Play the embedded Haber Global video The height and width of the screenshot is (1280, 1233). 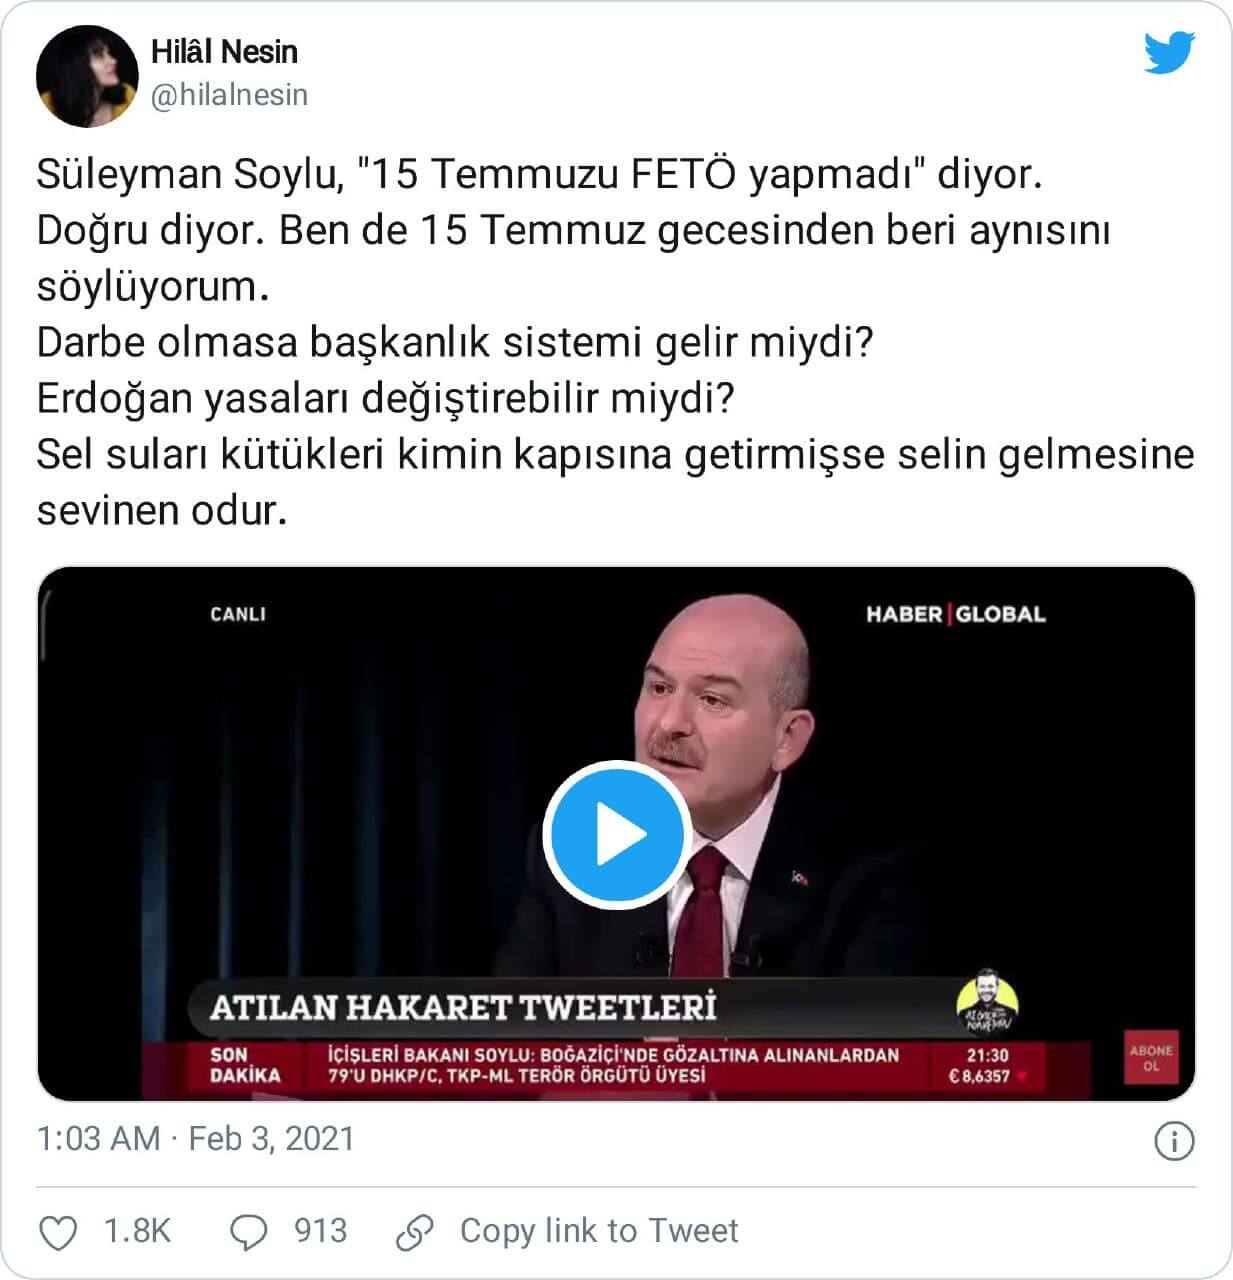pyautogui.click(x=615, y=834)
